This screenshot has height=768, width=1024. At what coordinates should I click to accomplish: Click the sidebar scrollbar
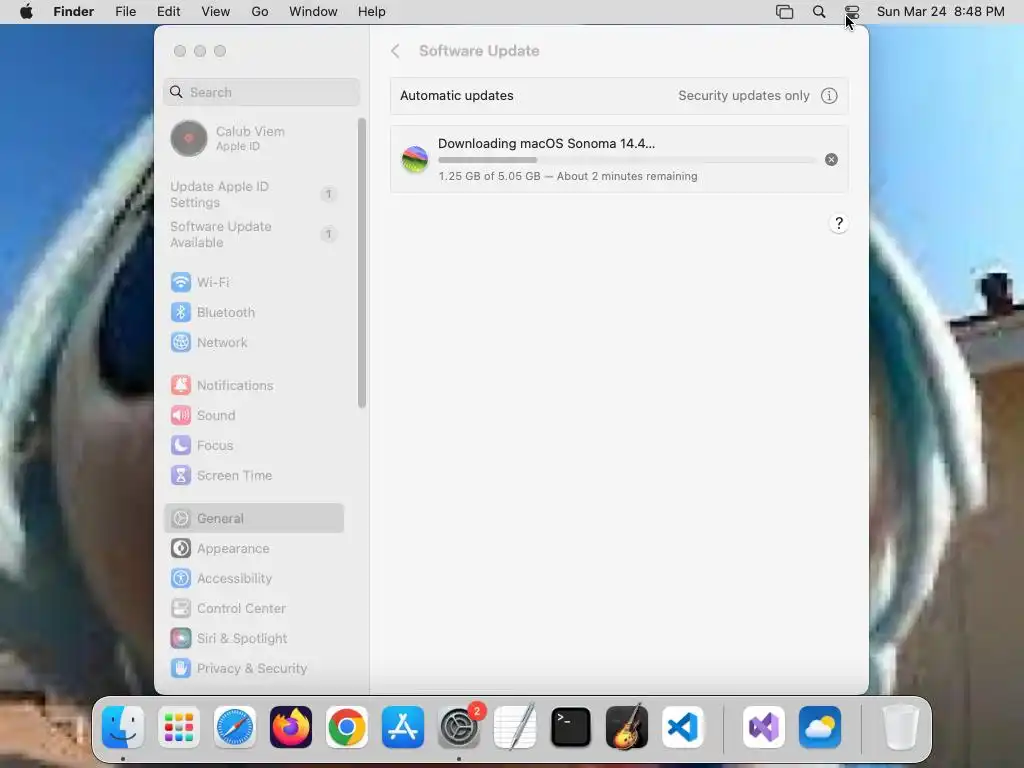pos(362,263)
